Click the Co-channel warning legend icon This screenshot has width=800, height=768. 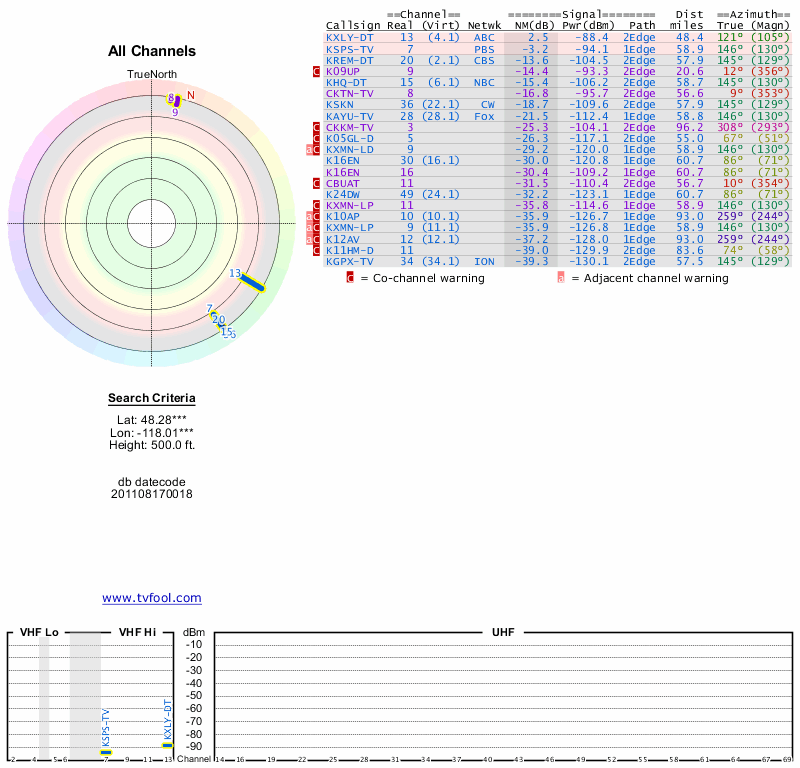click(x=350, y=278)
